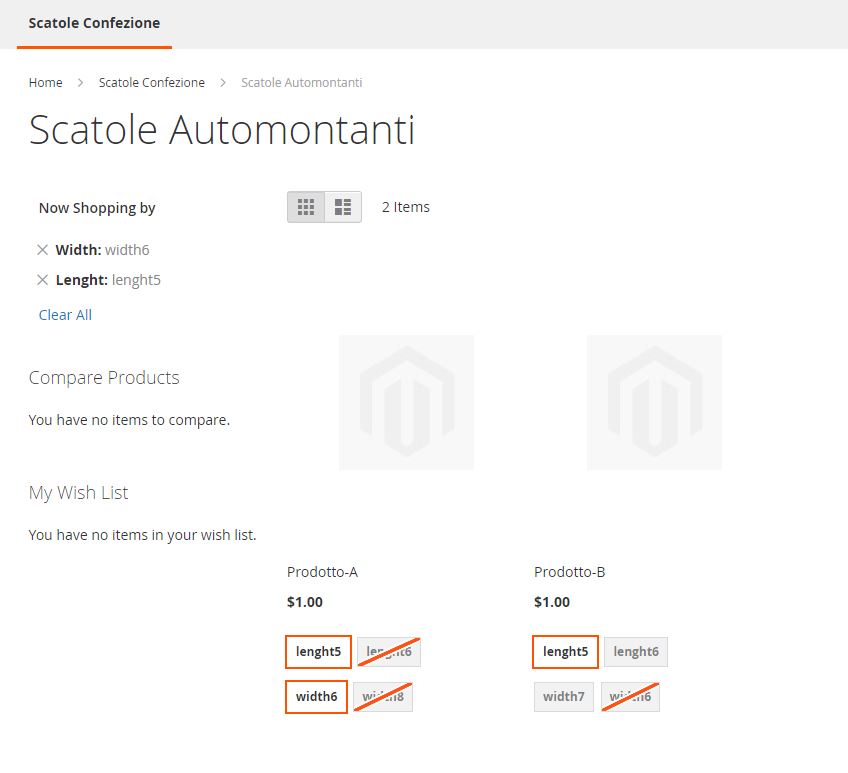Navigate to Home via breadcrumb
Viewport: 848px width, 773px height.
point(45,82)
